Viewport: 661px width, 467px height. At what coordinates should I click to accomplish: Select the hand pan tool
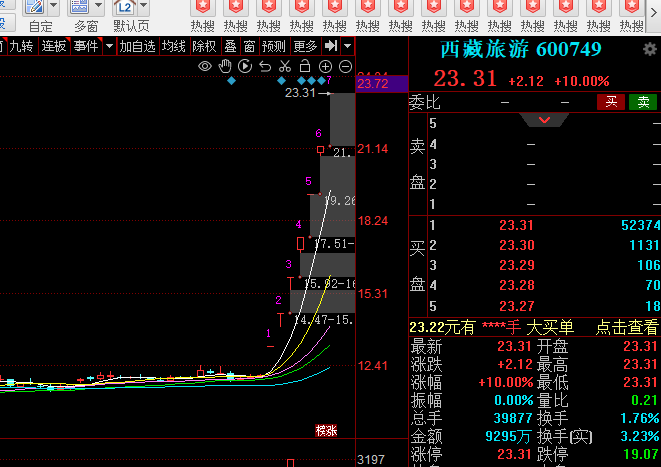pos(225,66)
